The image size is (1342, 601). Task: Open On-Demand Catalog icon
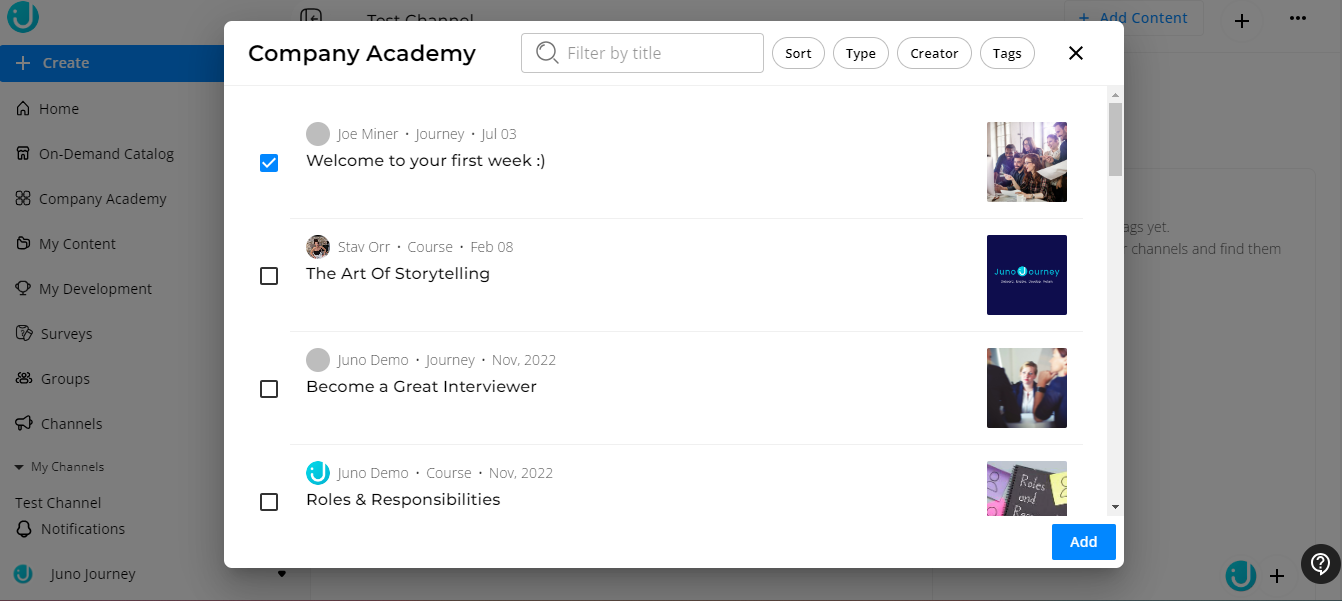tap(23, 154)
